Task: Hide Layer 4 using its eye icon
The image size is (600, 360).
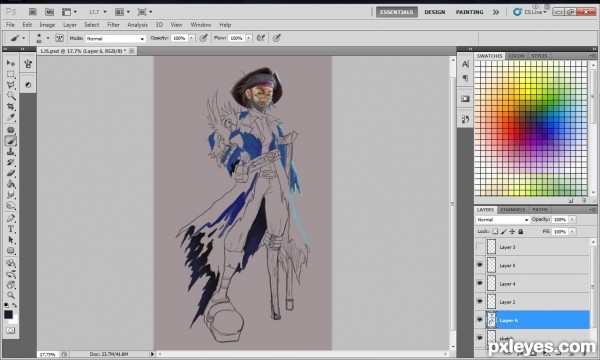Action: point(480,283)
